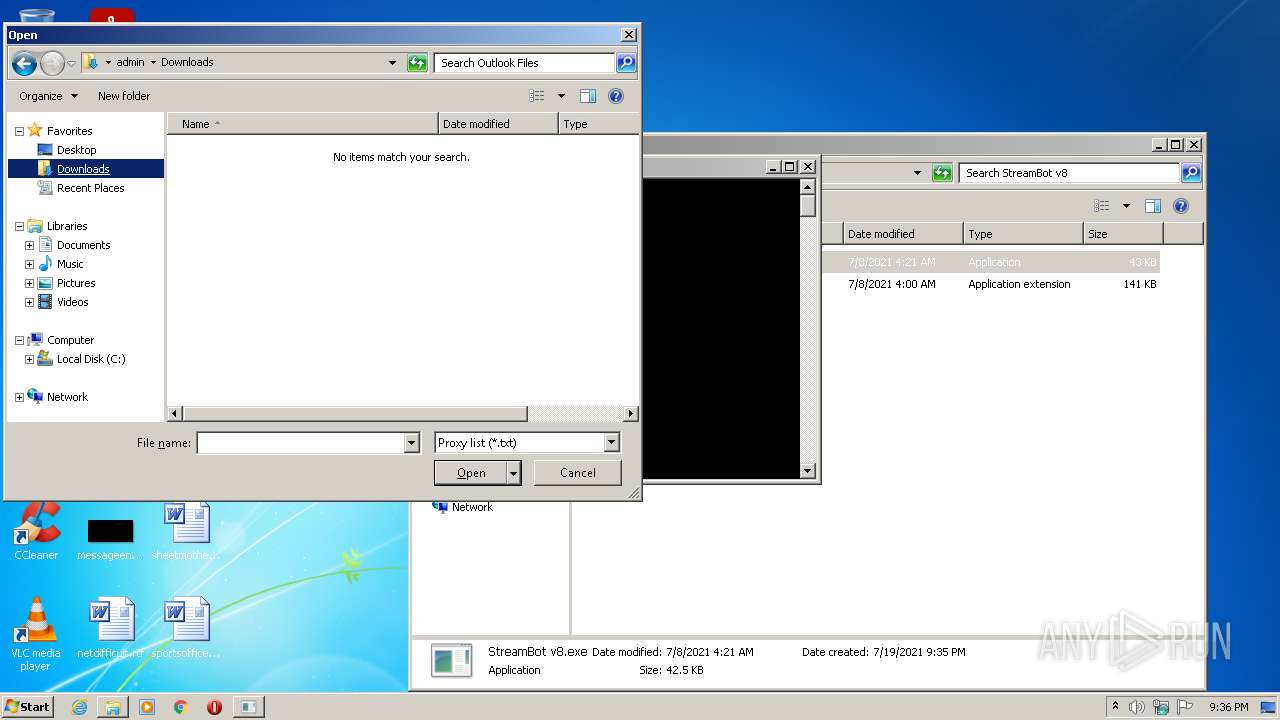Click the Open button
Screen dimensions: 1280x720
[x=471, y=473]
